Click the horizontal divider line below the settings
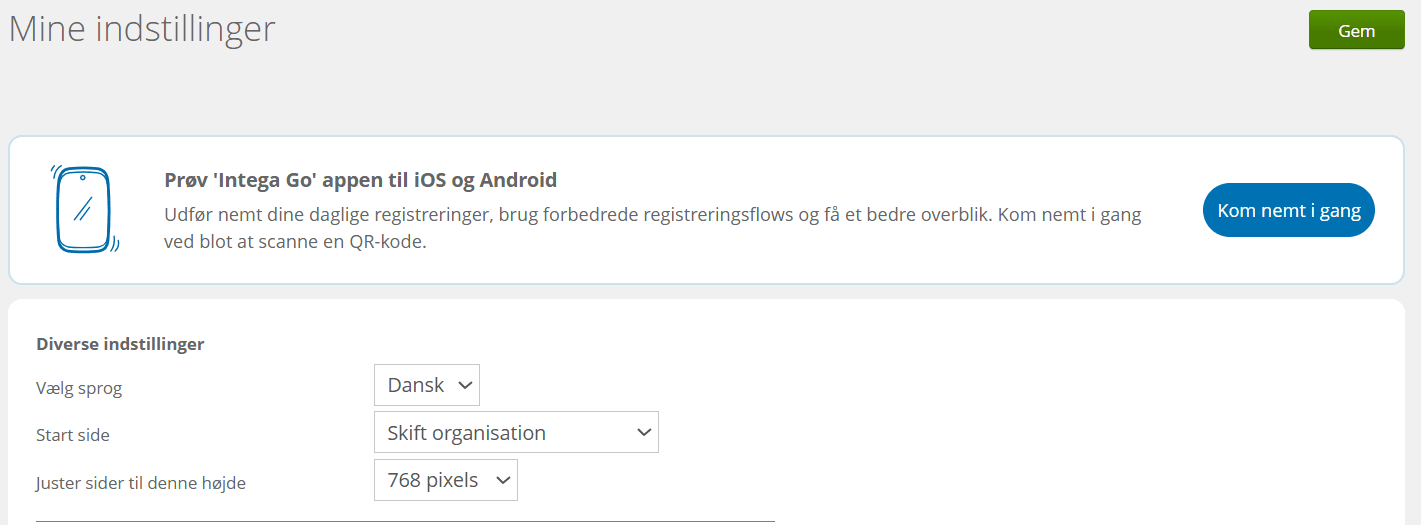1421x525 pixels. 405,521
